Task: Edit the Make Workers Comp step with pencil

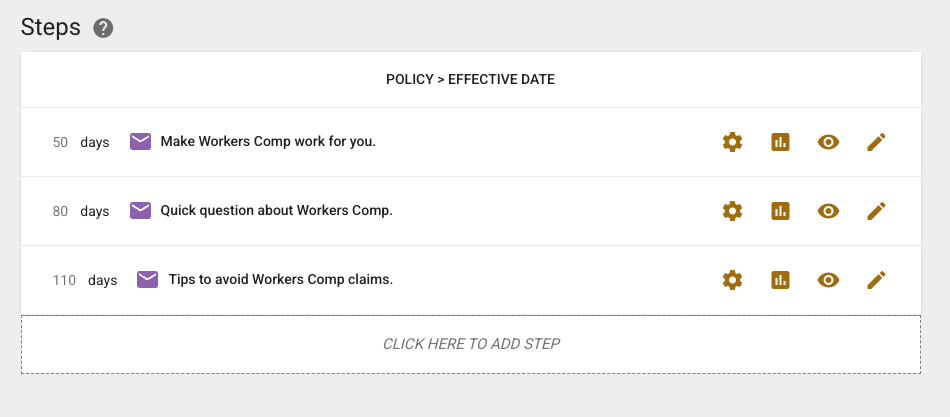Action: pos(876,142)
